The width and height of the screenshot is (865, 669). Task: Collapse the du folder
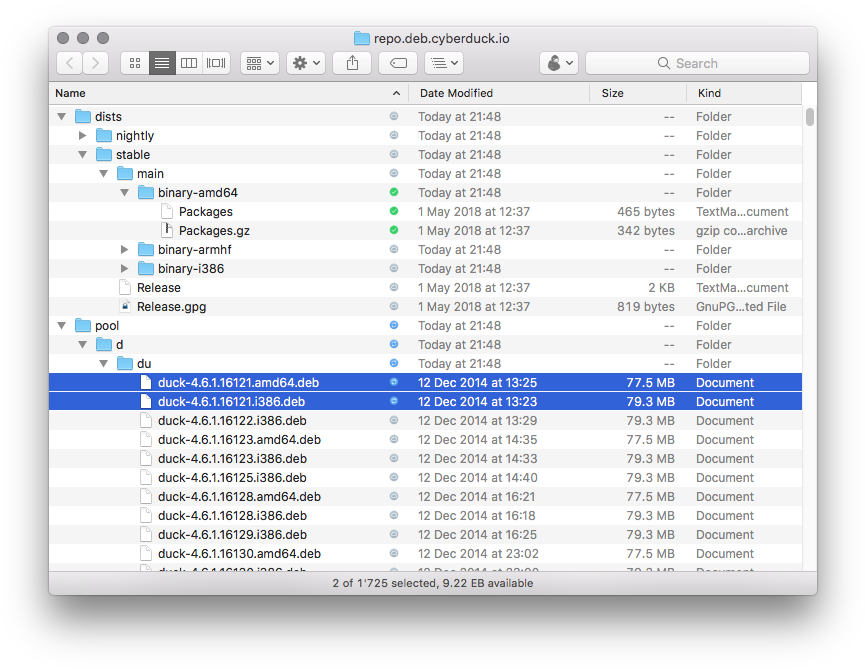click(x=104, y=363)
